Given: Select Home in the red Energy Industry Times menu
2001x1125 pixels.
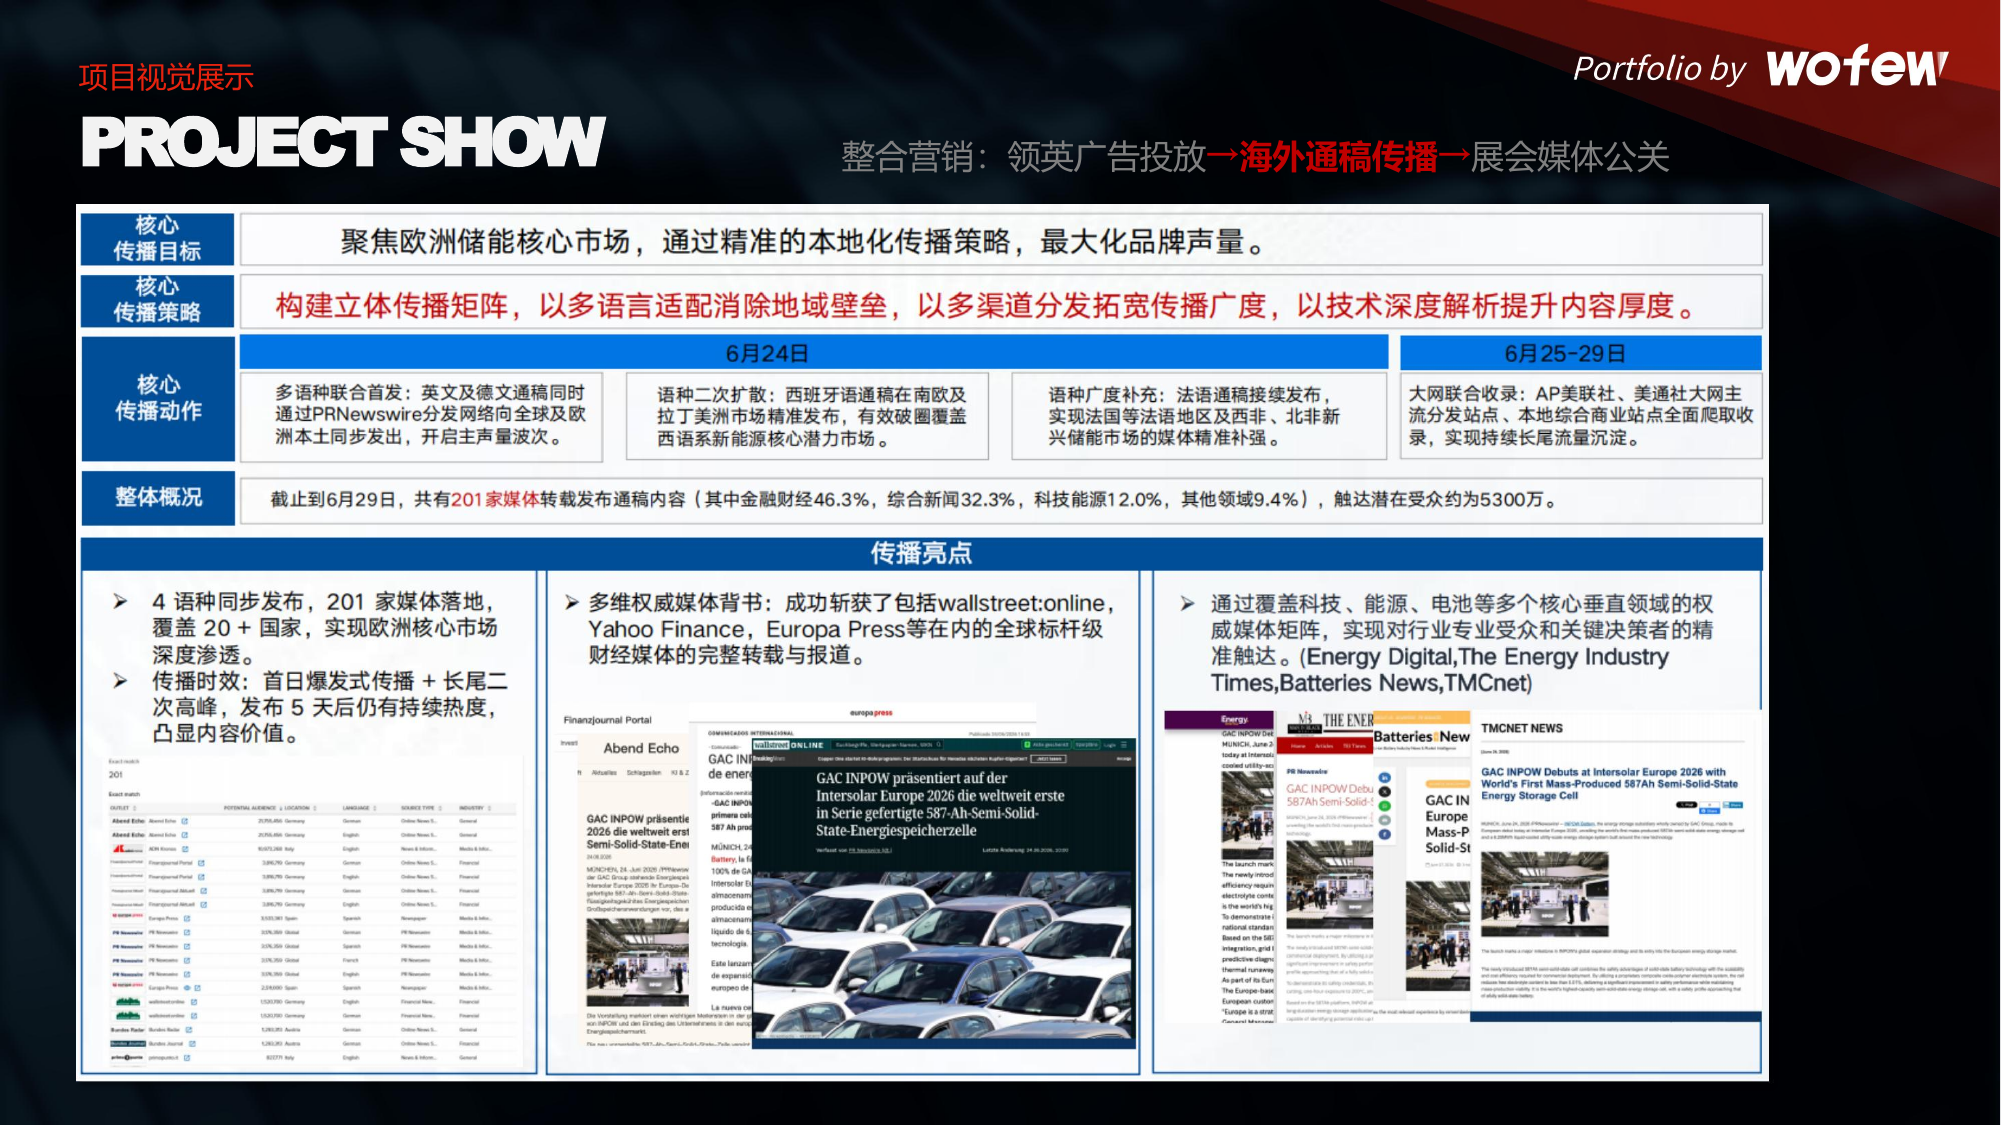Looking at the screenshot, I should pyautogui.click(x=1298, y=746).
